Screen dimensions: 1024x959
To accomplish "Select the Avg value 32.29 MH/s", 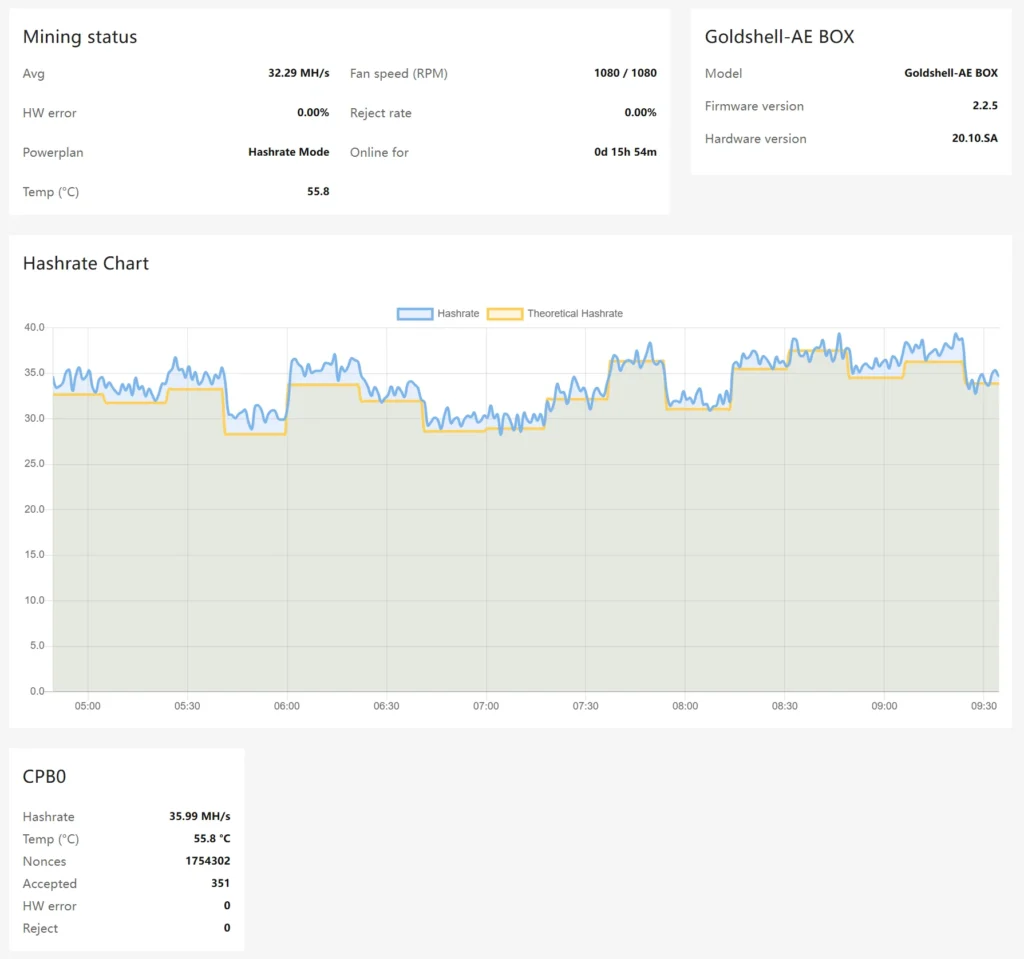I will [298, 73].
